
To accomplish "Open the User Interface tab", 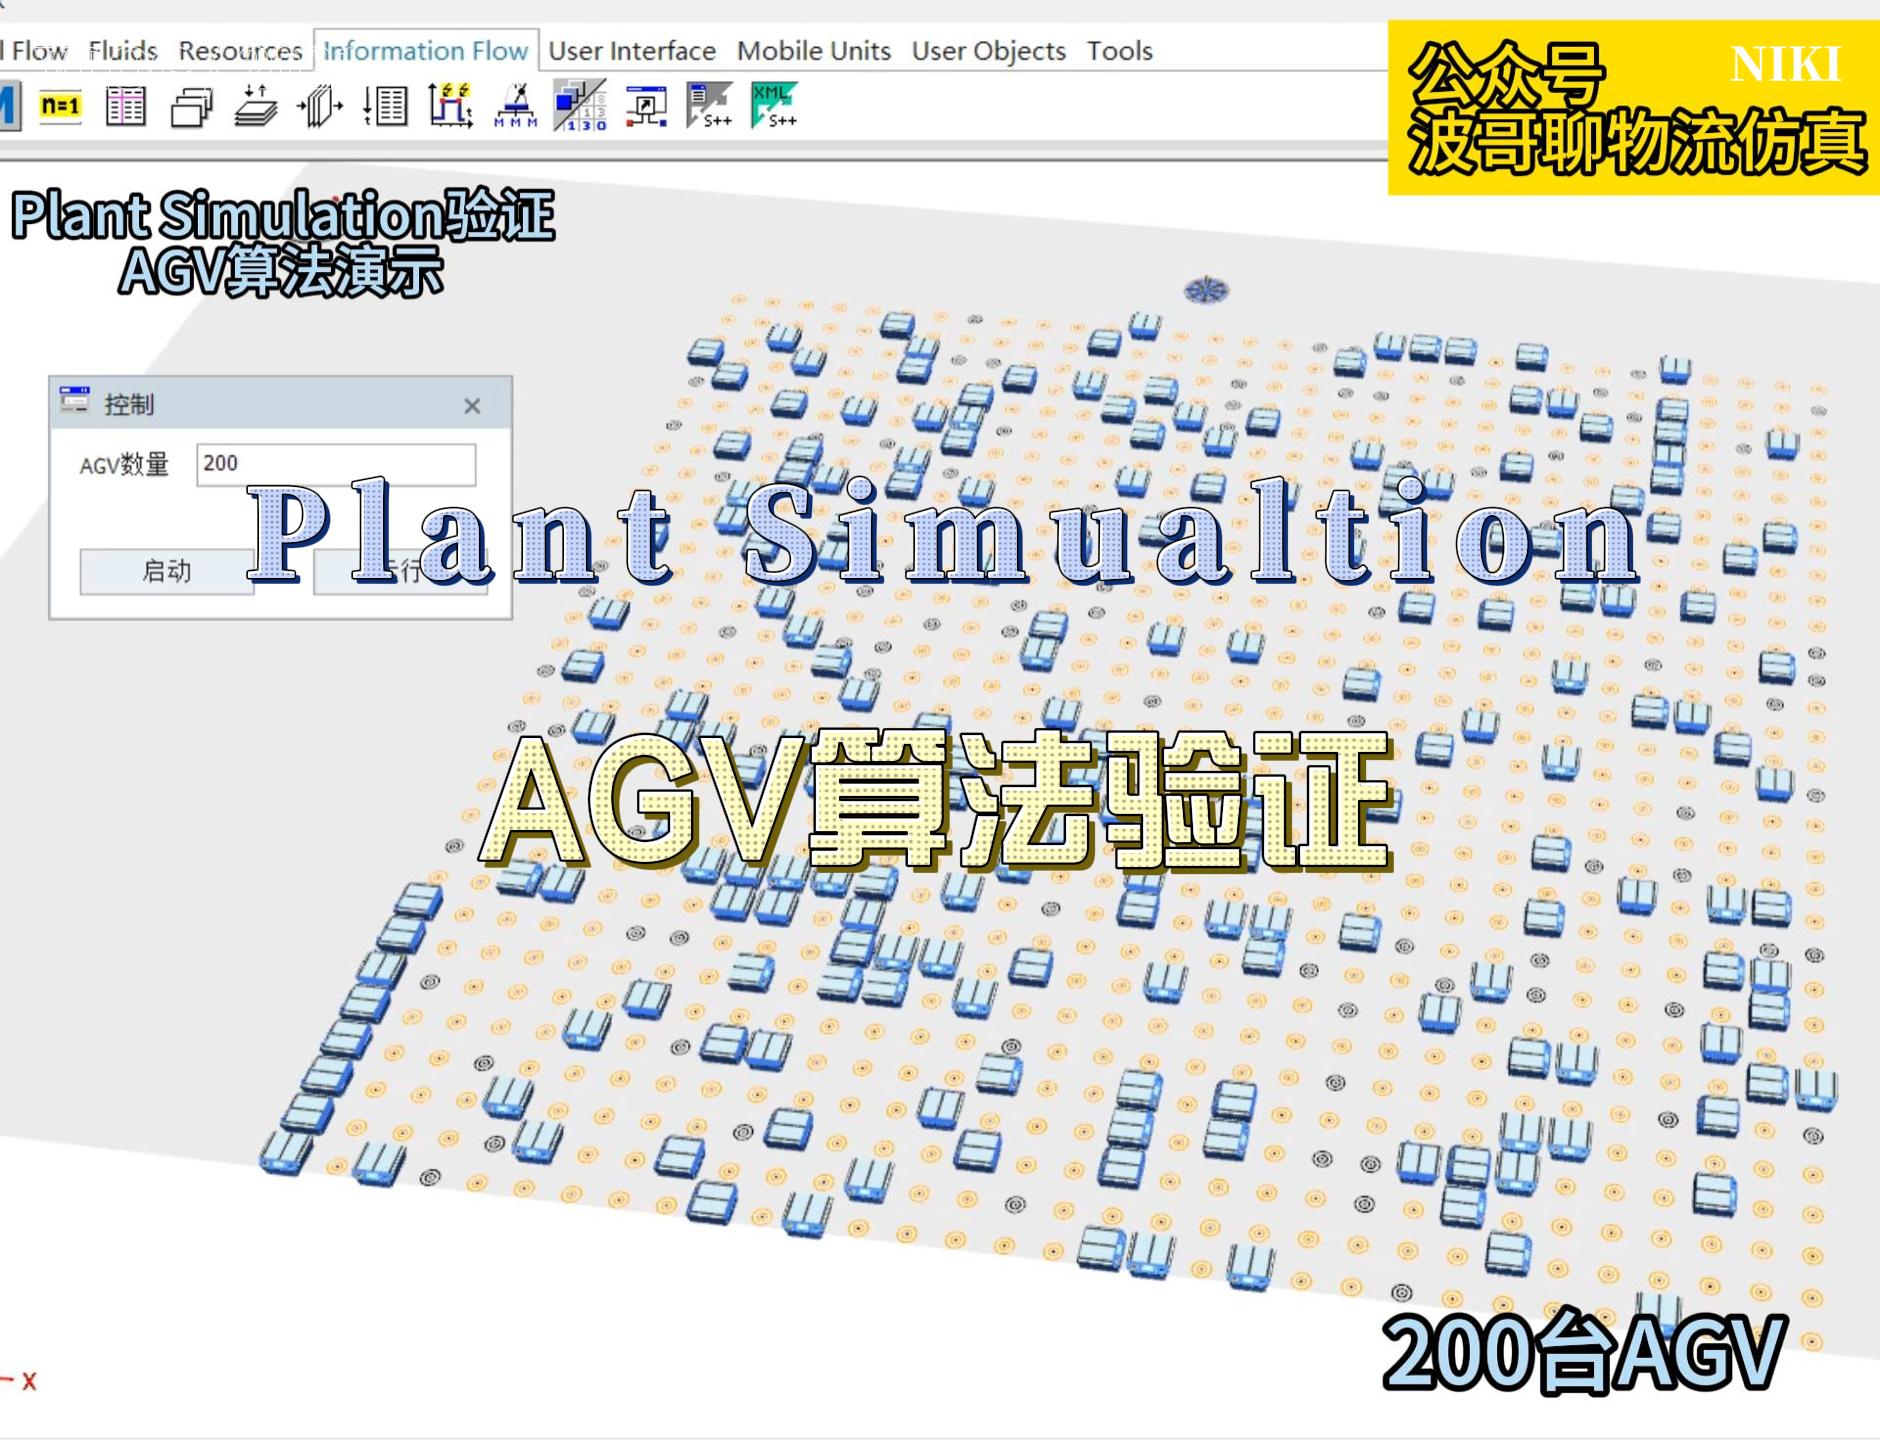I will 632,50.
